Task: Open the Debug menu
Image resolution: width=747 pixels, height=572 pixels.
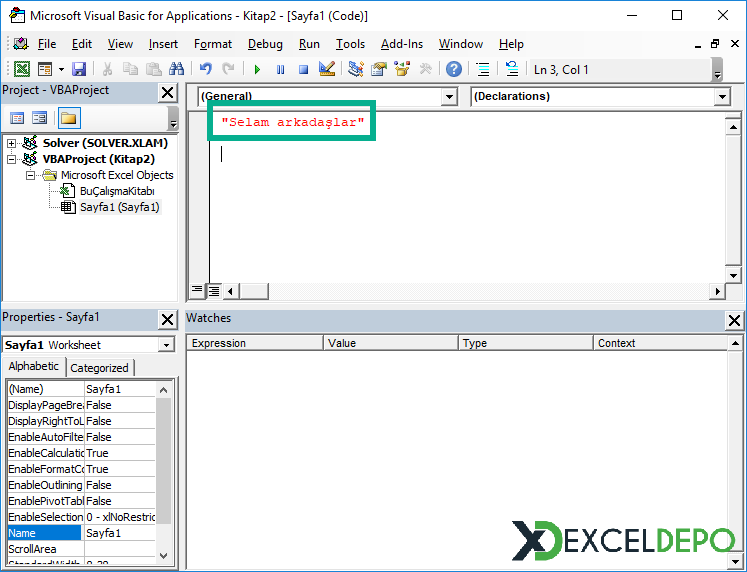Action: click(265, 44)
